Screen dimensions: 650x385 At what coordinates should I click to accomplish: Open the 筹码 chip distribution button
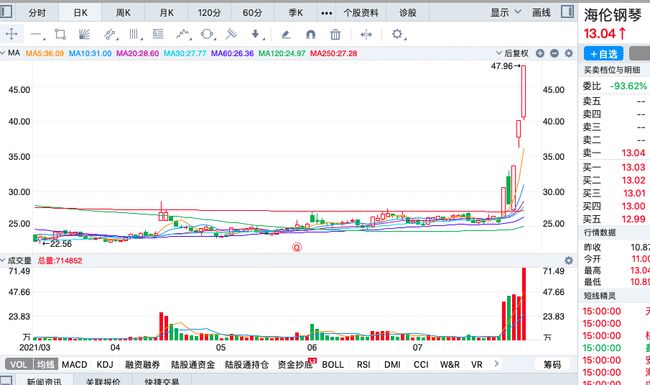(x=552, y=365)
